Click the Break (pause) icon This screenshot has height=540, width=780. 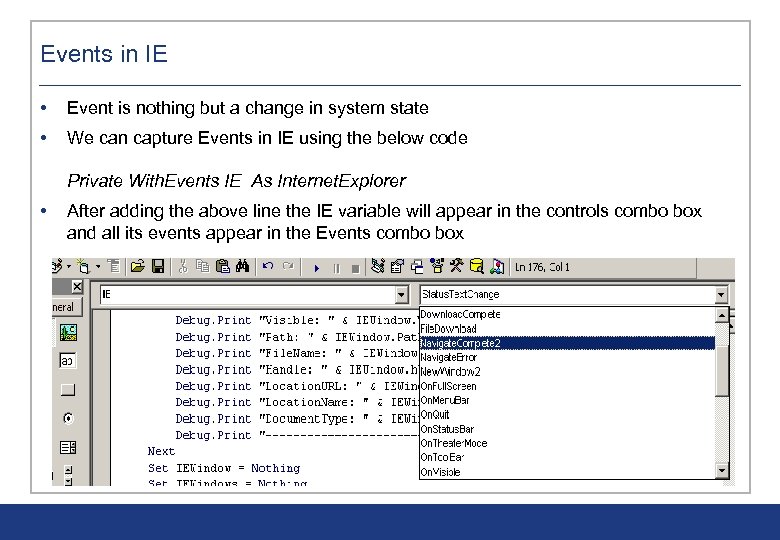coord(337,269)
